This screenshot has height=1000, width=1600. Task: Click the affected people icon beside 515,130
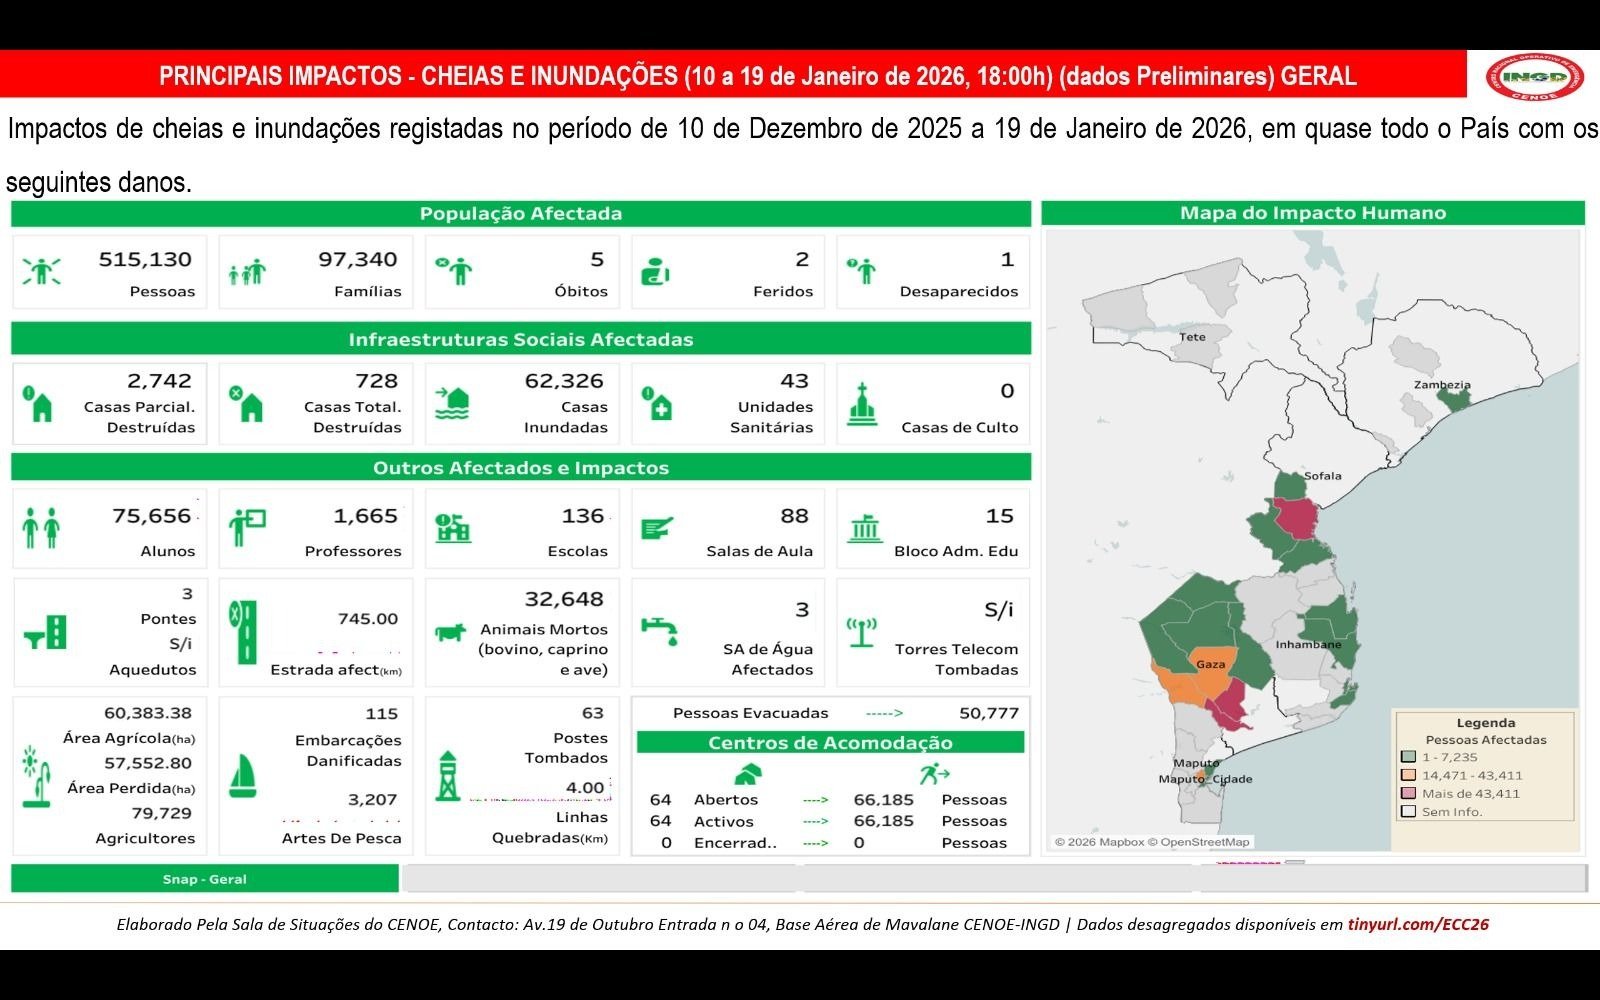click(41, 271)
